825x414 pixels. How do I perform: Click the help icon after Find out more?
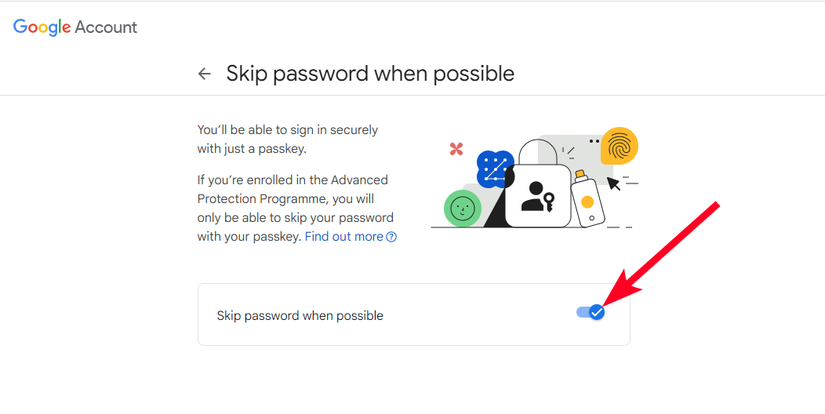392,237
